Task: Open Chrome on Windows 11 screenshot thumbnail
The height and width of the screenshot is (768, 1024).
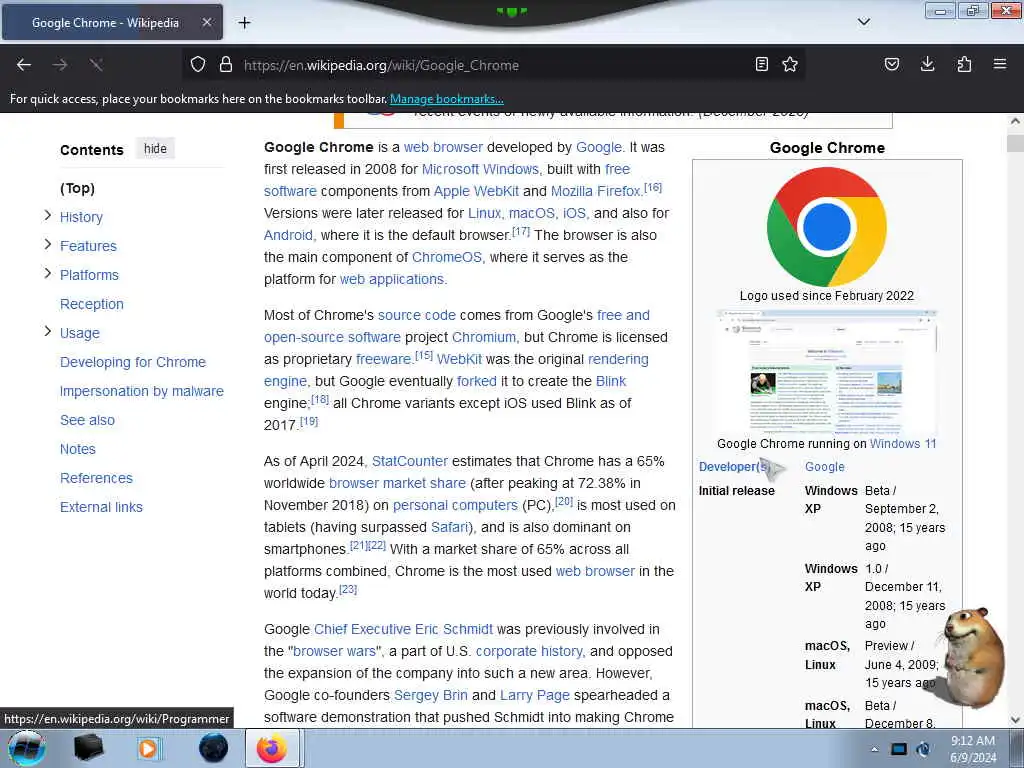Action: [827, 372]
